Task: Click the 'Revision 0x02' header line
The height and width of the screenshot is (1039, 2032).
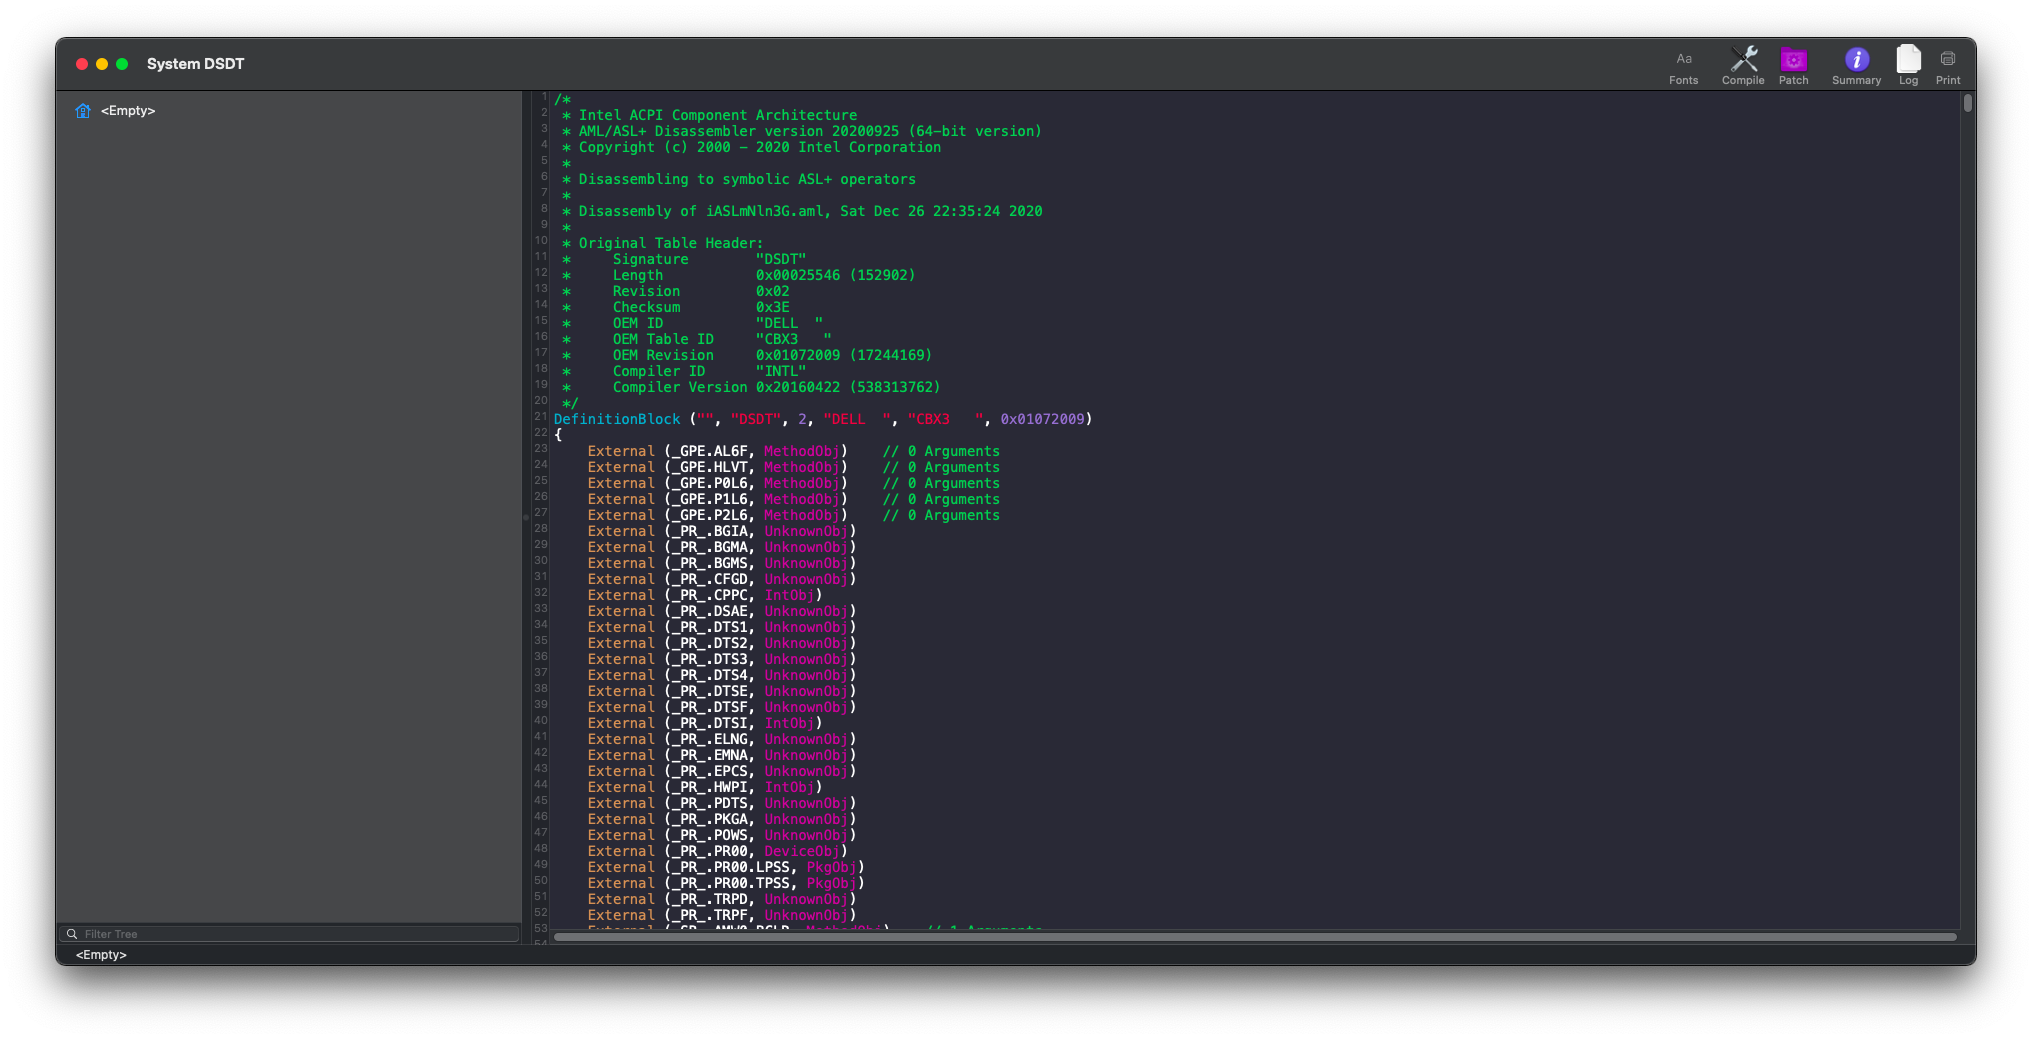Action: point(675,291)
